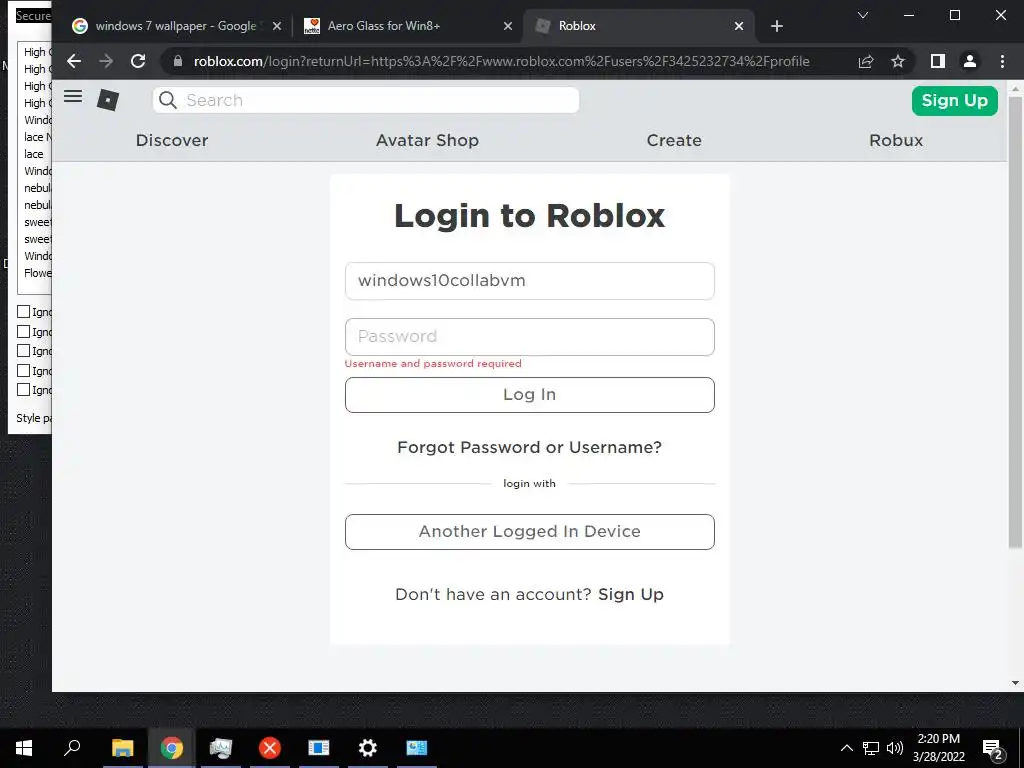1024x768 pixels.
Task: Open a new tab with plus
Action: coord(776,26)
